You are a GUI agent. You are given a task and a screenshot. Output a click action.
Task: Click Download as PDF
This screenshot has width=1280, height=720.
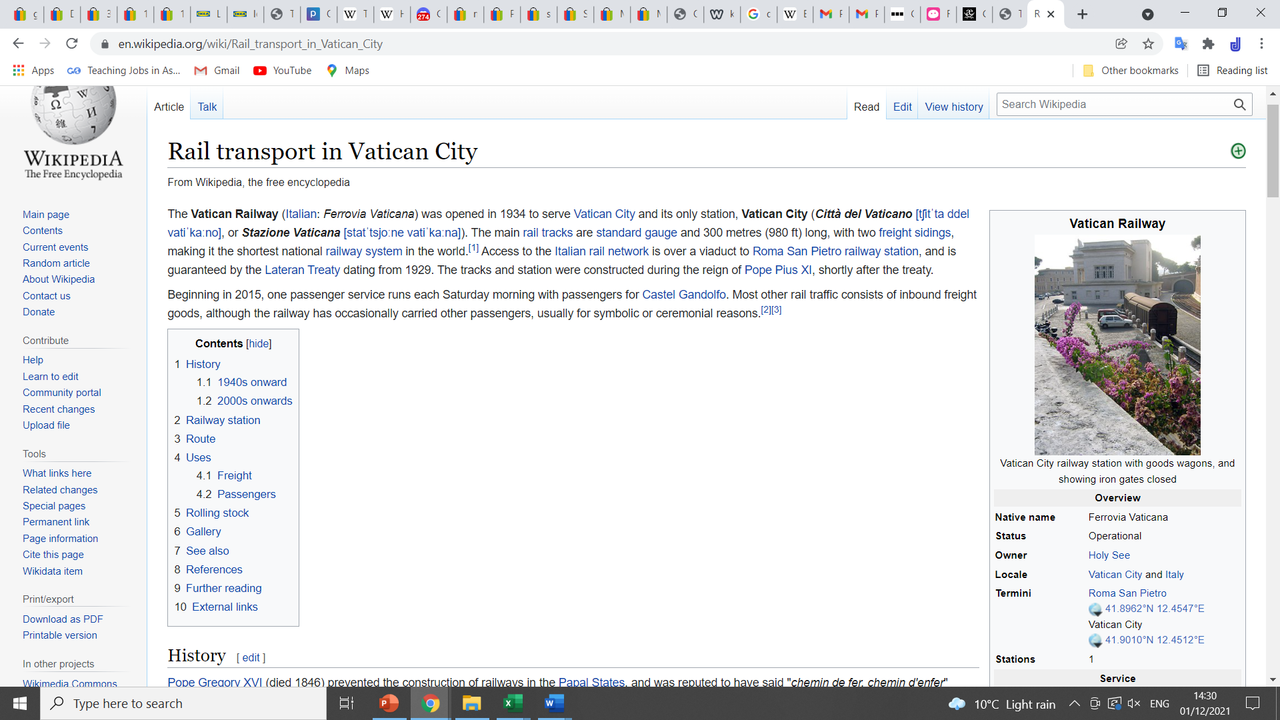63,619
